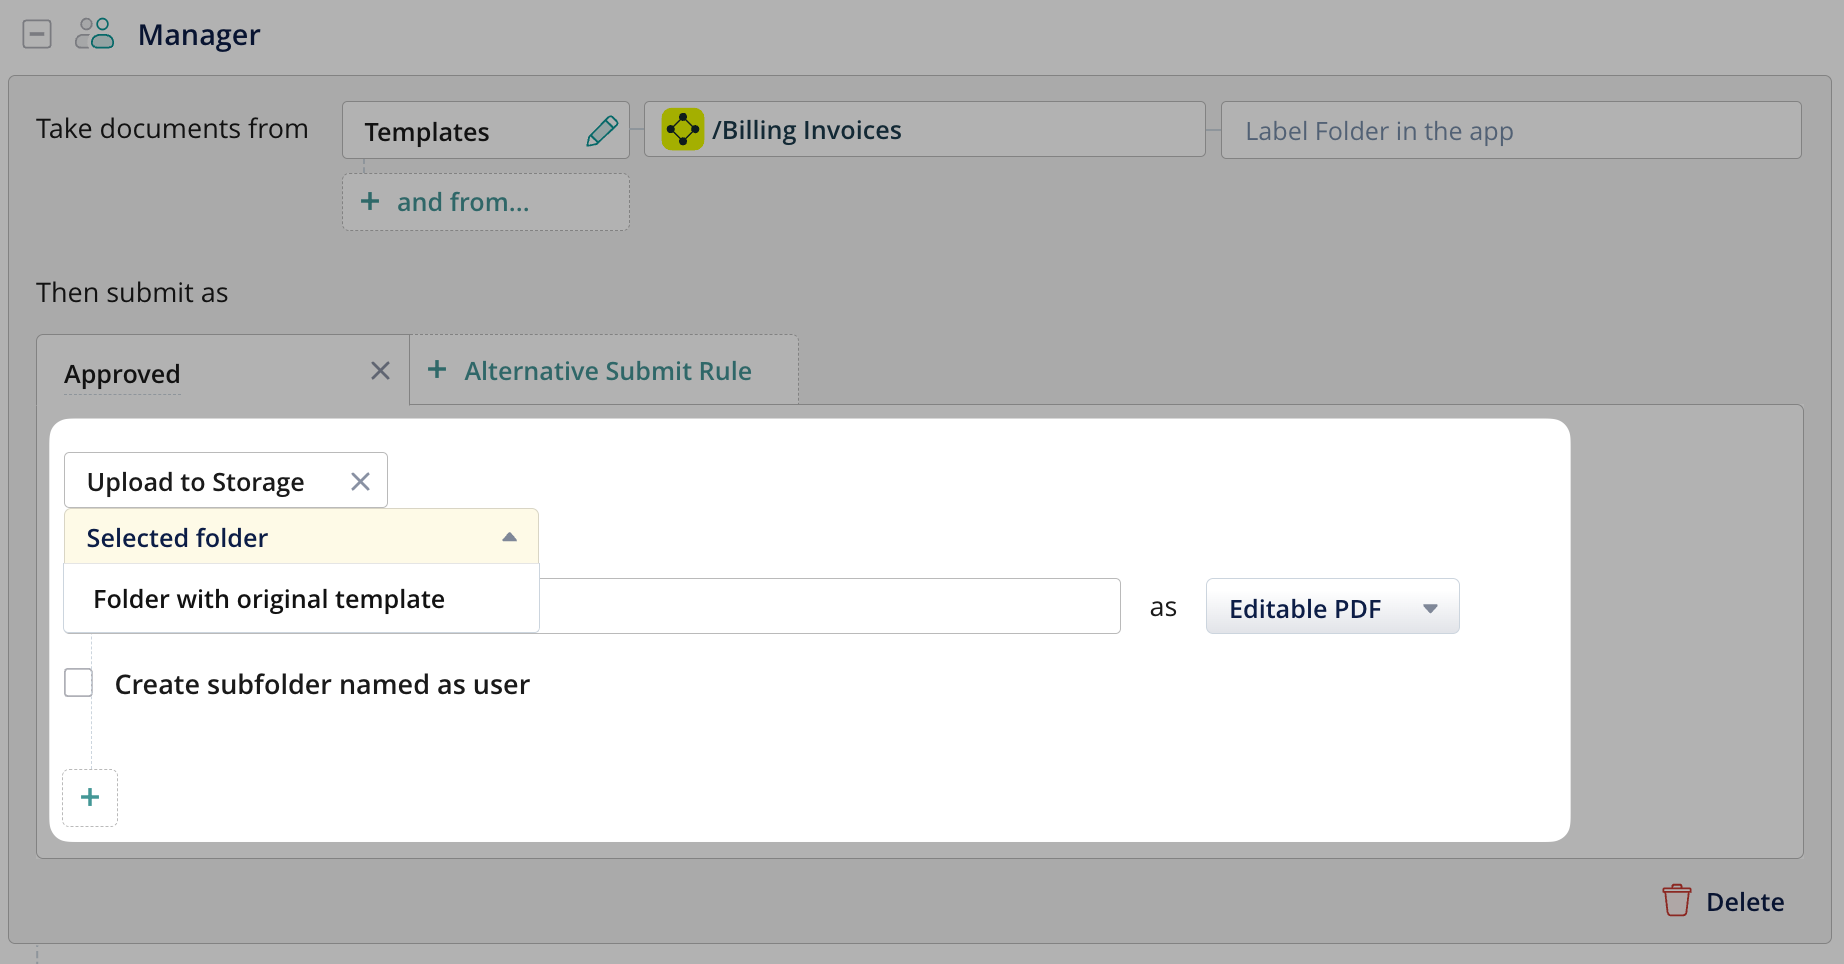Add an Alternative Submit Rule
Image resolution: width=1844 pixels, height=964 pixels.
pyautogui.click(x=607, y=371)
